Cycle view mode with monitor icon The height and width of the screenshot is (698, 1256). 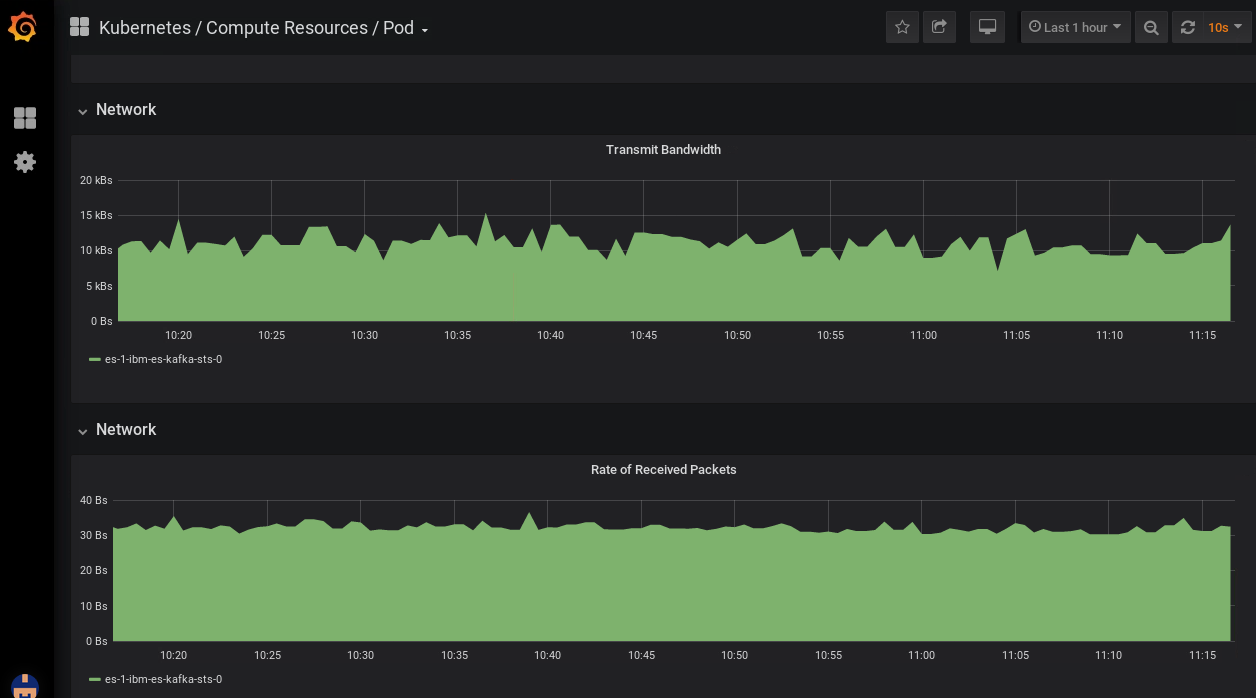[x=987, y=27]
